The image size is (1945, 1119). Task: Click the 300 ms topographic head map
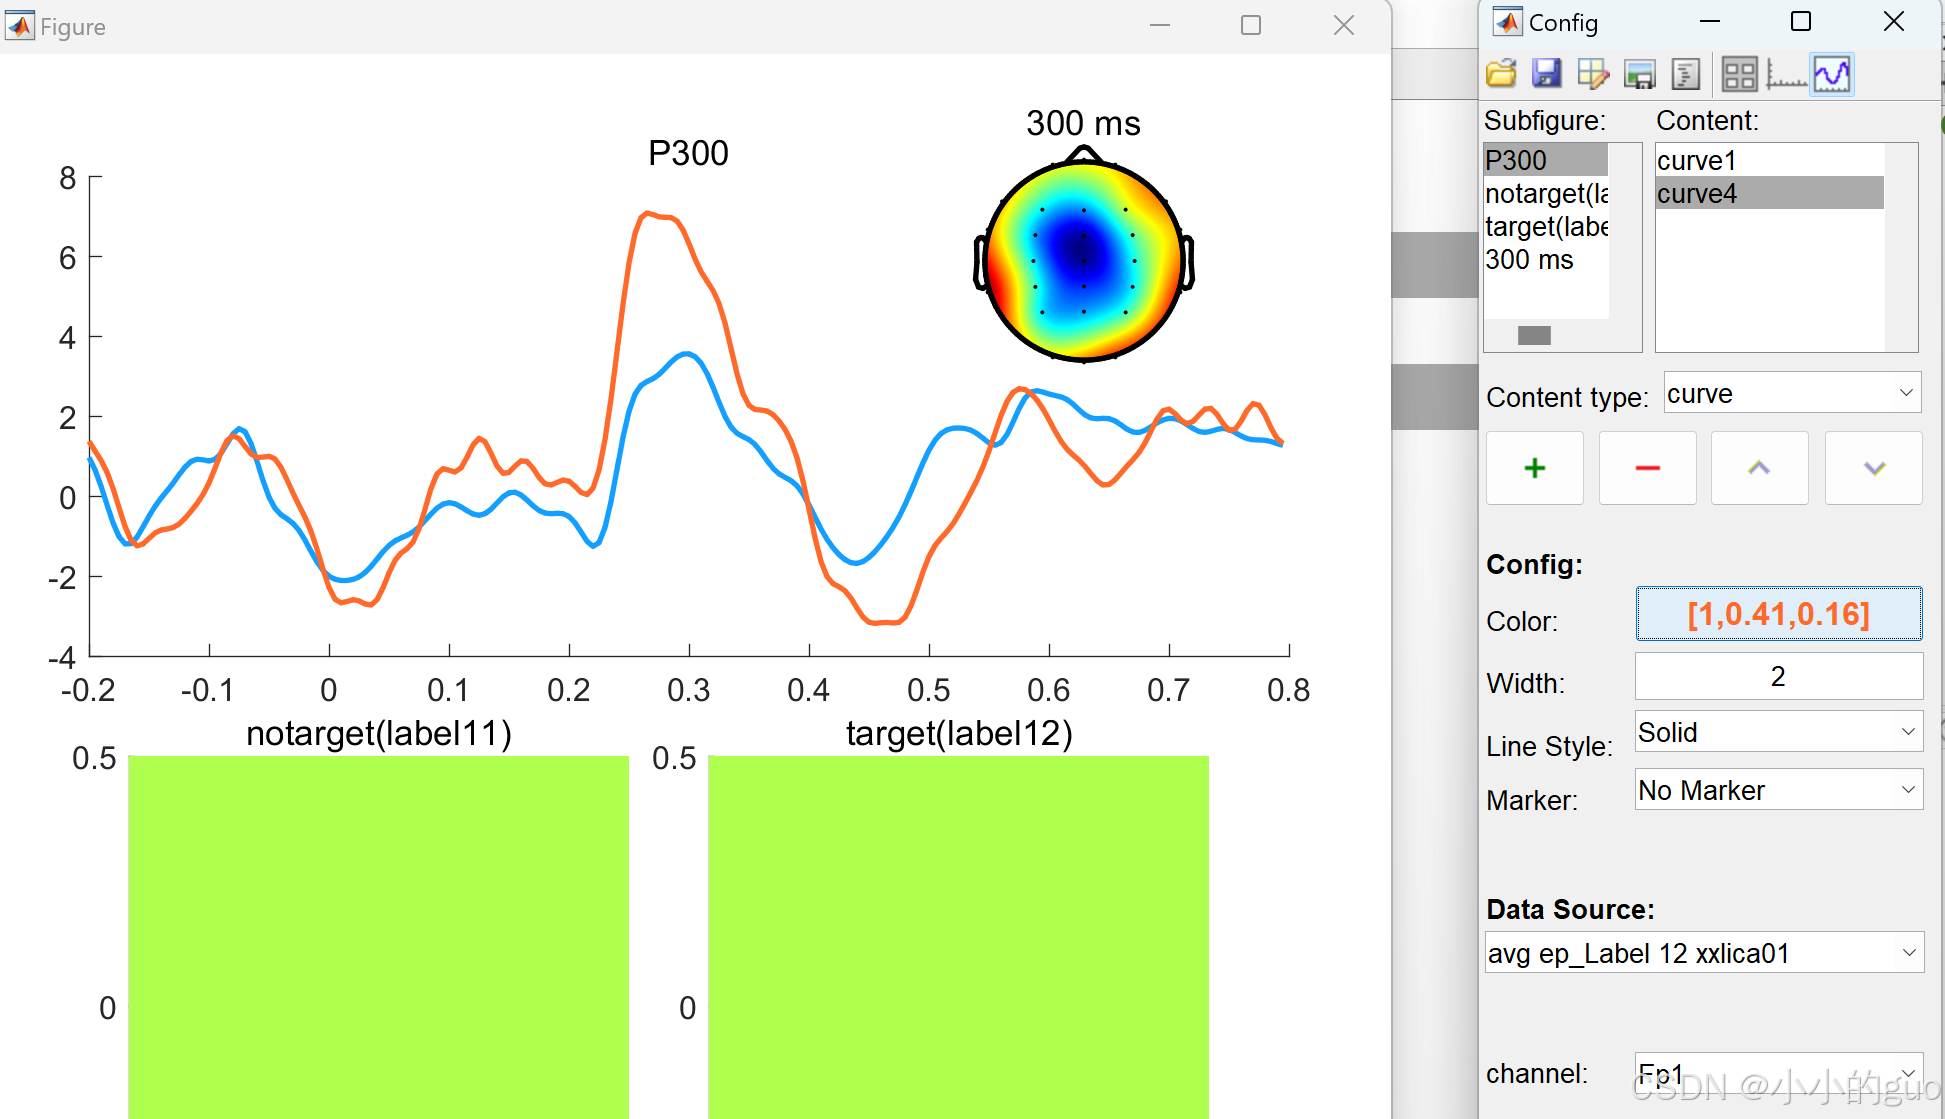tap(1084, 258)
